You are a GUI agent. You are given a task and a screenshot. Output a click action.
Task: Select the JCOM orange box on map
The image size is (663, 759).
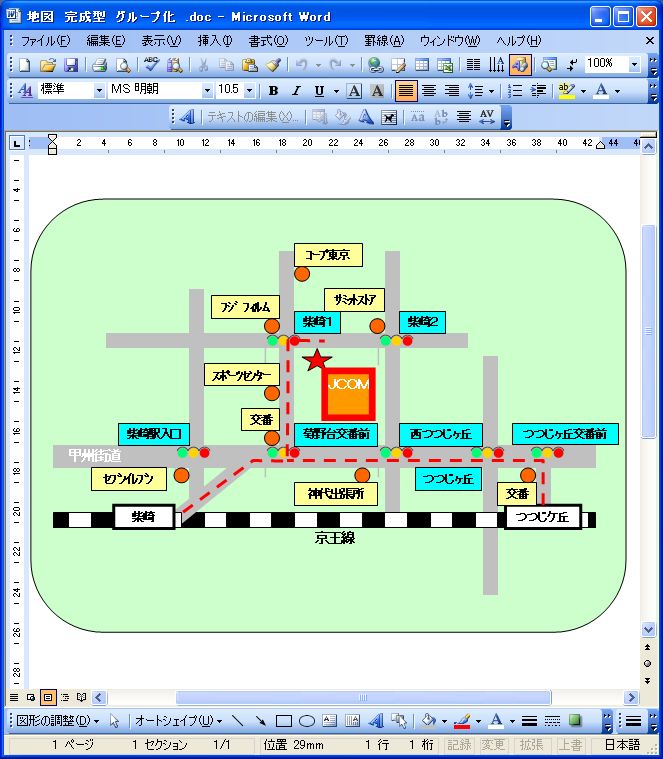tap(348, 394)
